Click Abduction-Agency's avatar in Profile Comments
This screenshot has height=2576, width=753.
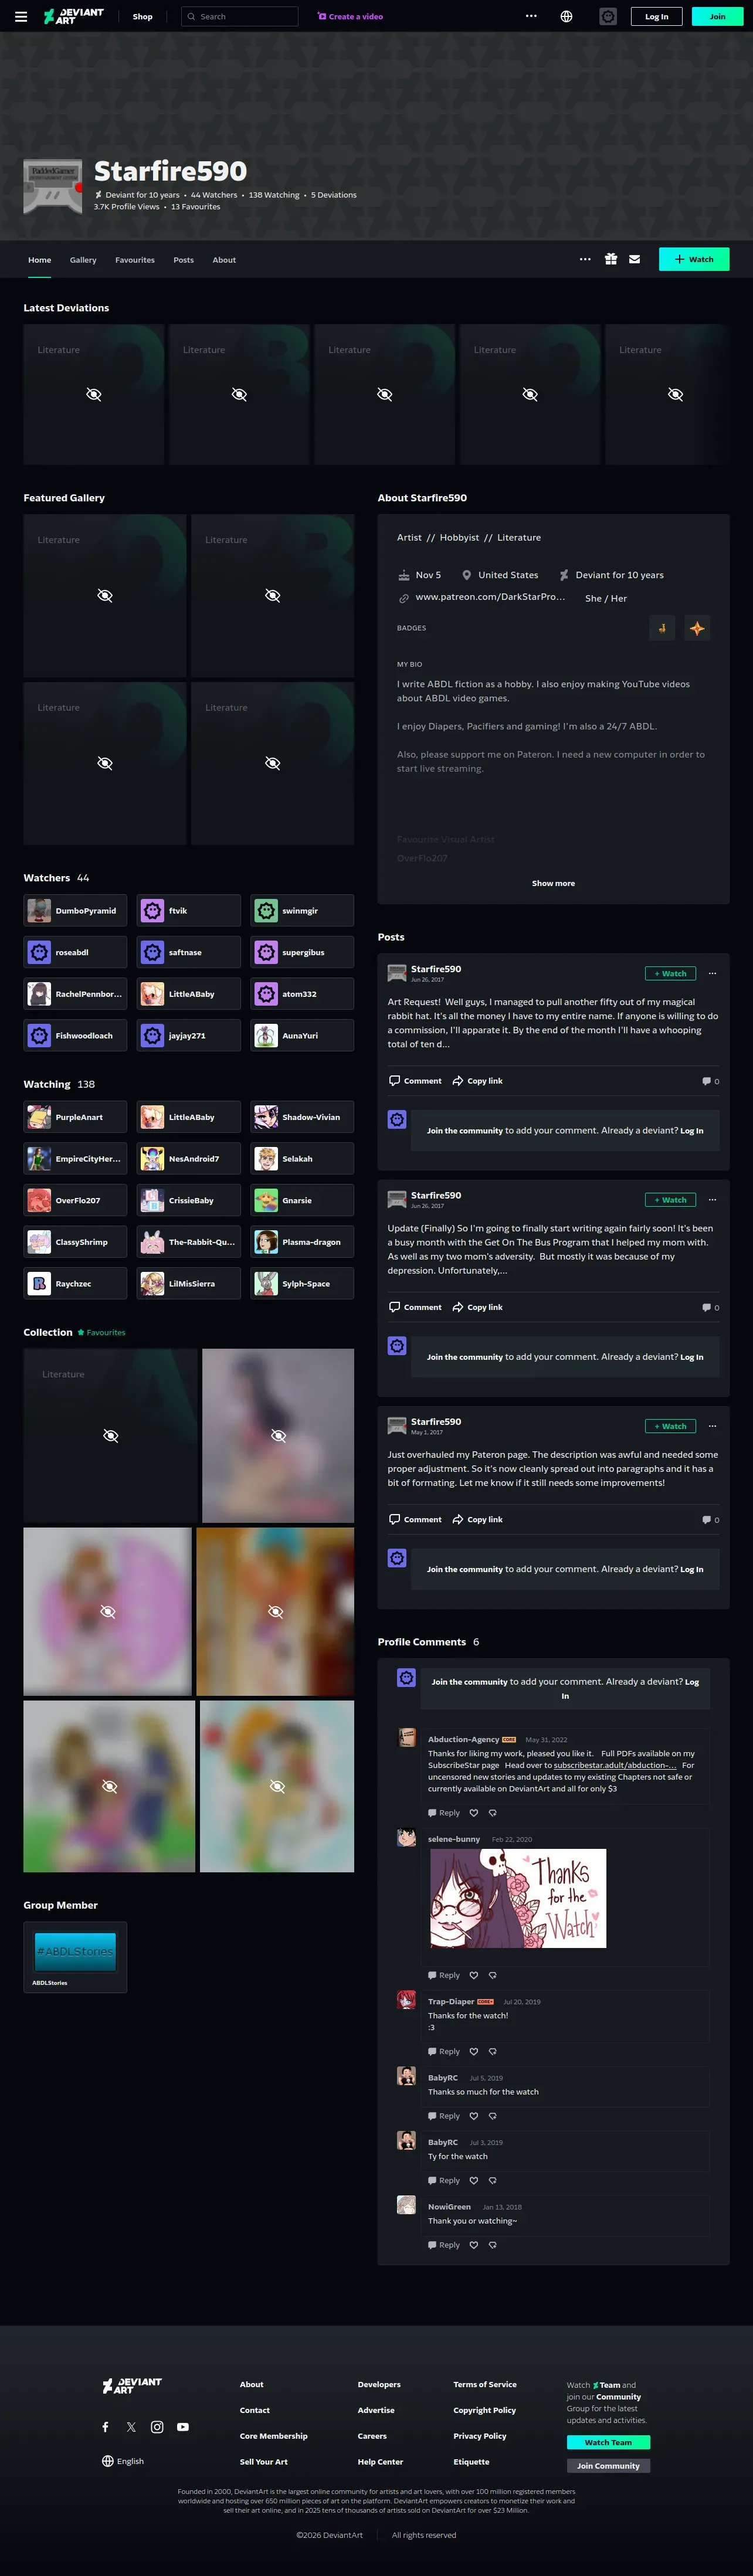[407, 1738]
